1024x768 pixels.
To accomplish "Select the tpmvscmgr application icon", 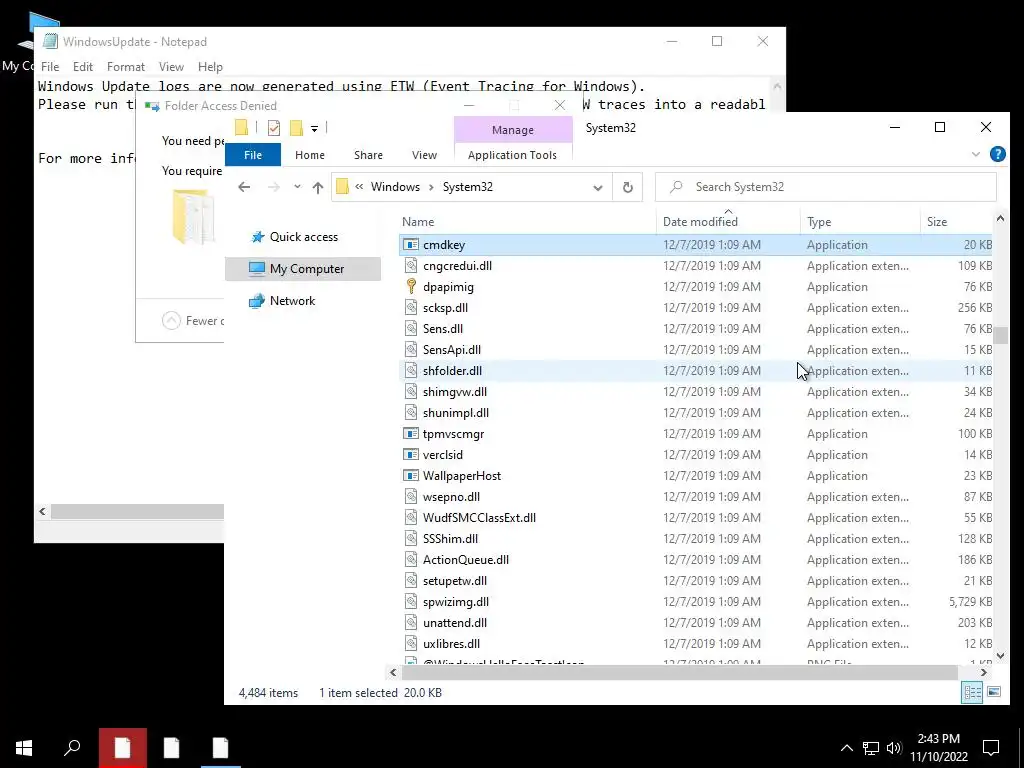I will 411,434.
